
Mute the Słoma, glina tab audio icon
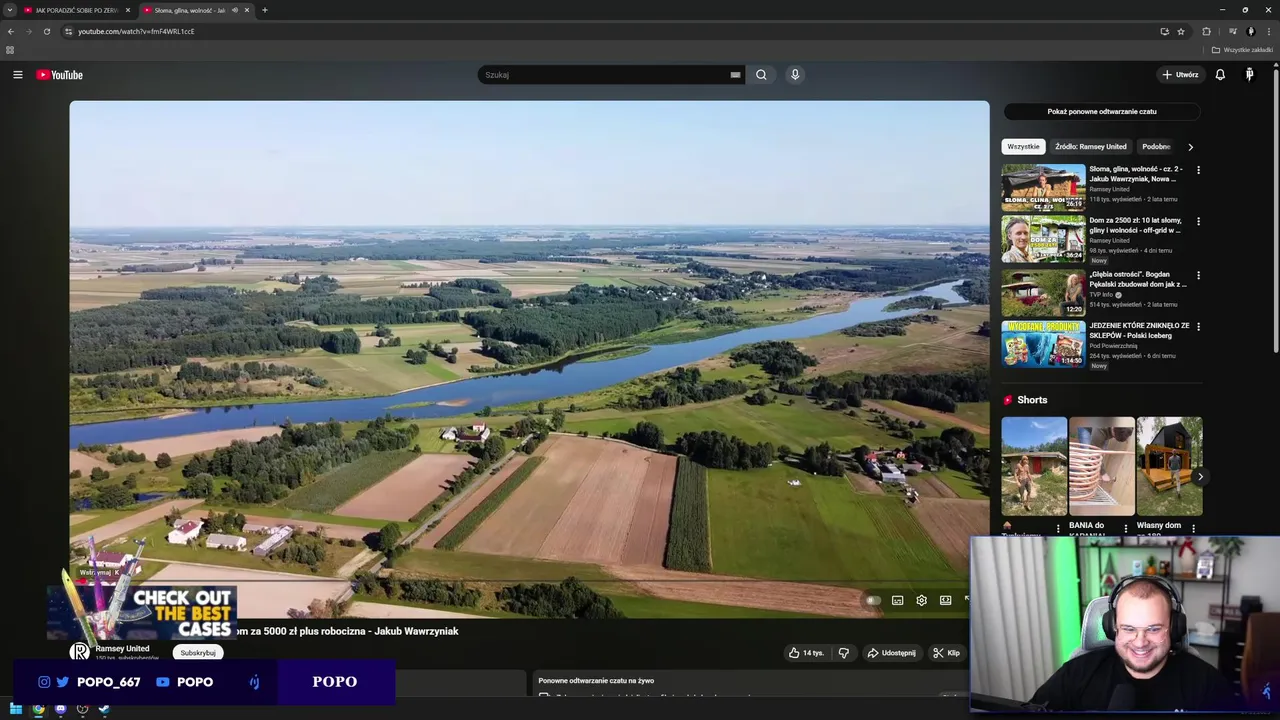(x=235, y=10)
